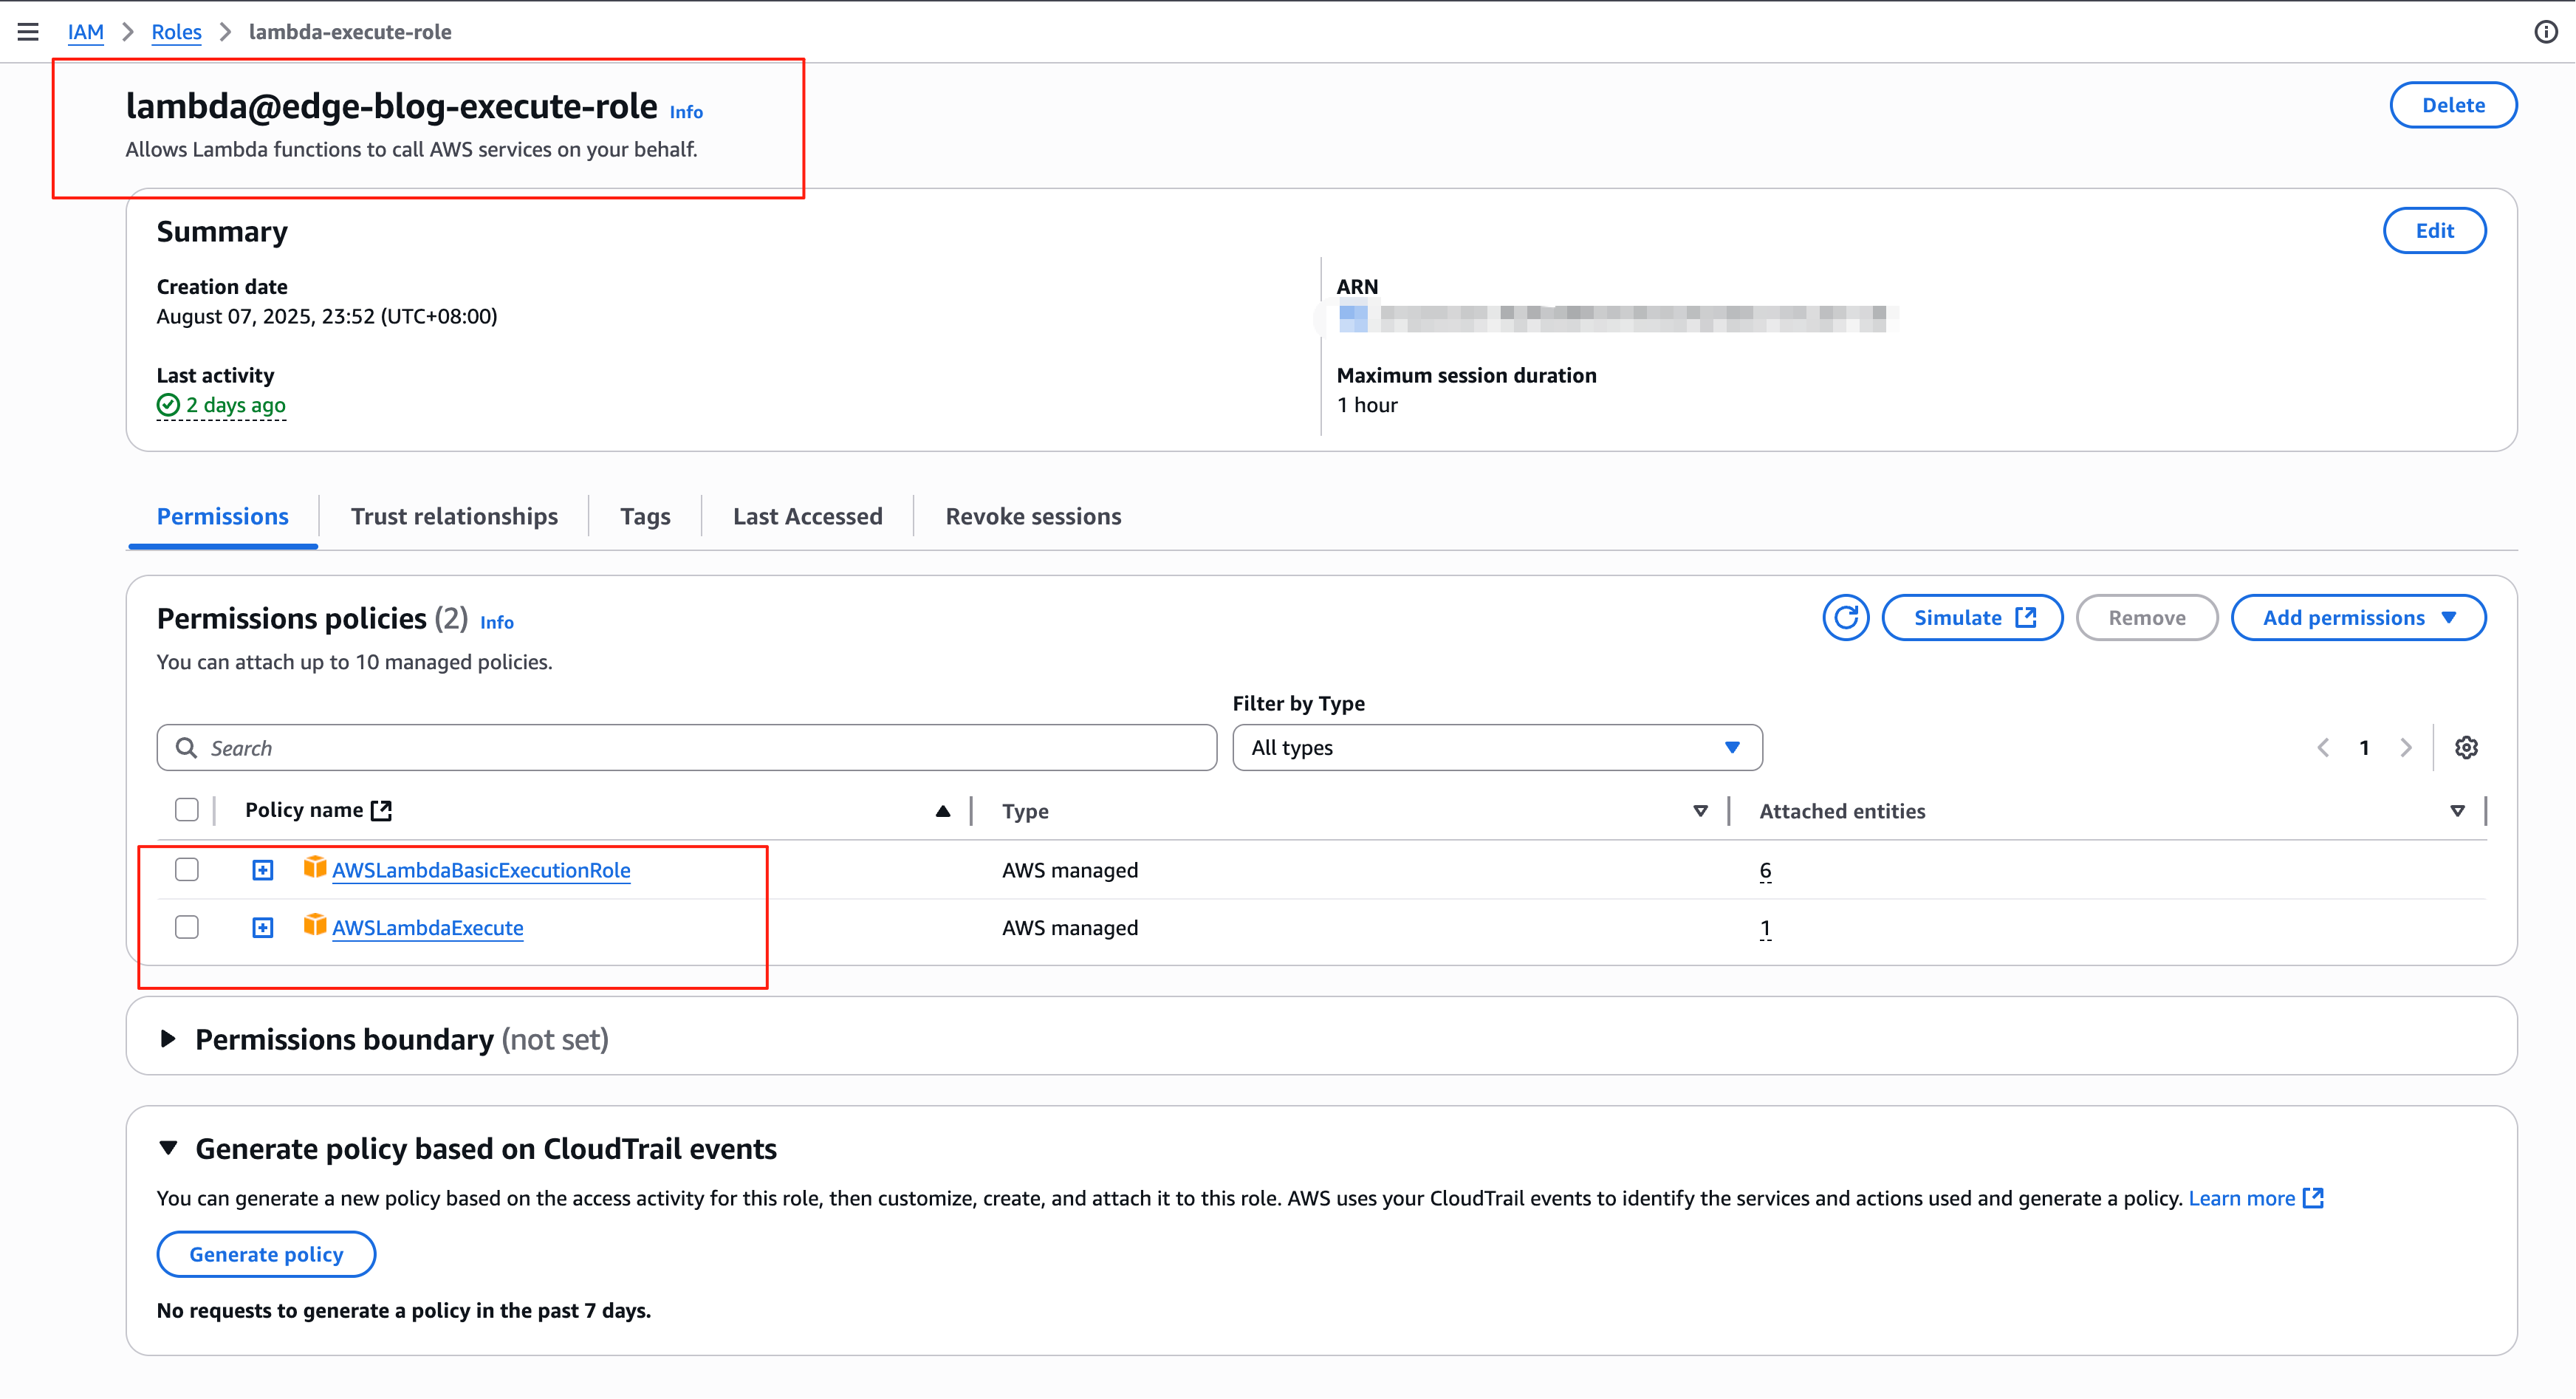Screen dimensions: 2576x1399
Task: Refresh the permissions policies list
Action: (x=1845, y=618)
